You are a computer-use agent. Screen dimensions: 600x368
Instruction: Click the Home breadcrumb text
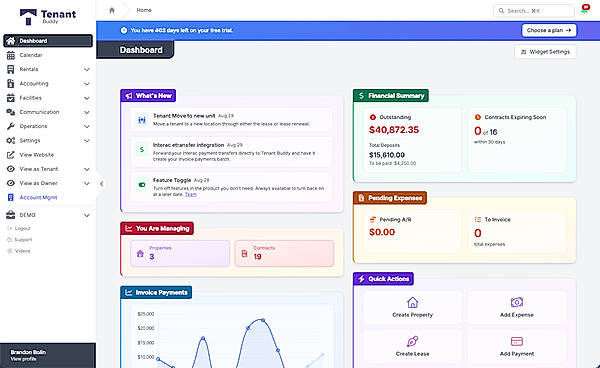(x=144, y=10)
